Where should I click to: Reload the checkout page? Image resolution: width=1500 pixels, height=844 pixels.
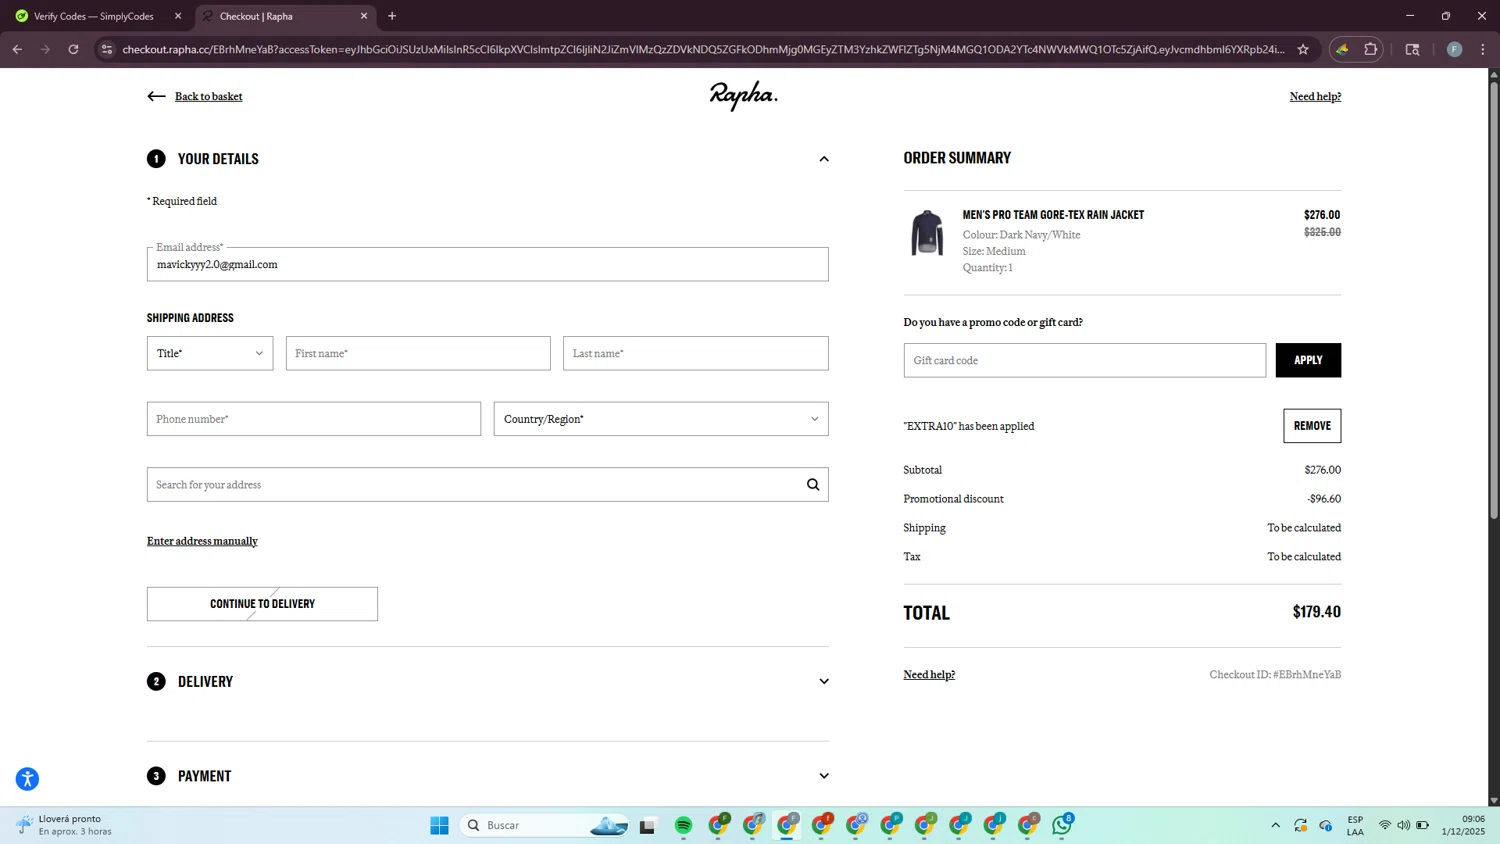pos(73,49)
